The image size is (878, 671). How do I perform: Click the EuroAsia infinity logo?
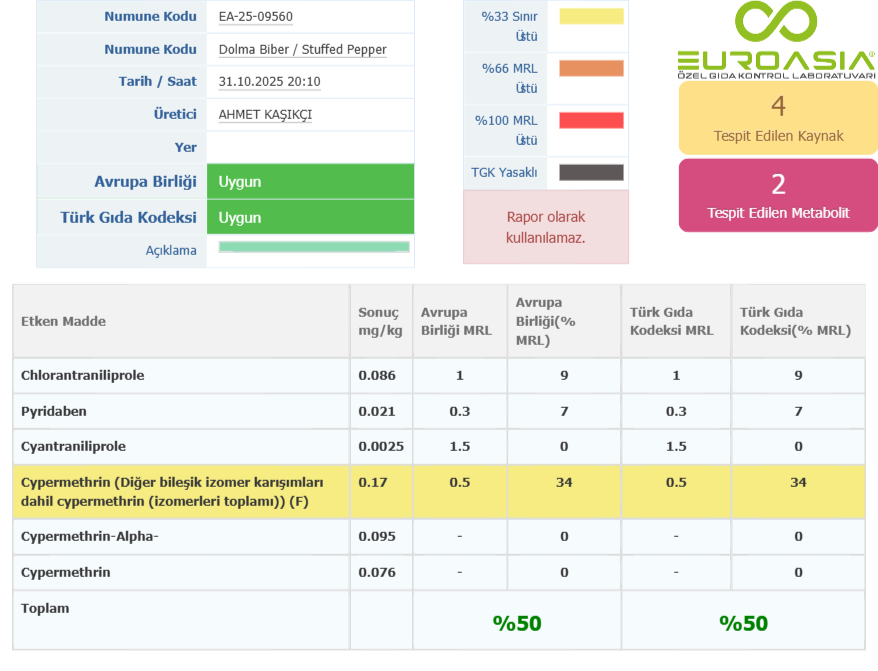point(776,23)
